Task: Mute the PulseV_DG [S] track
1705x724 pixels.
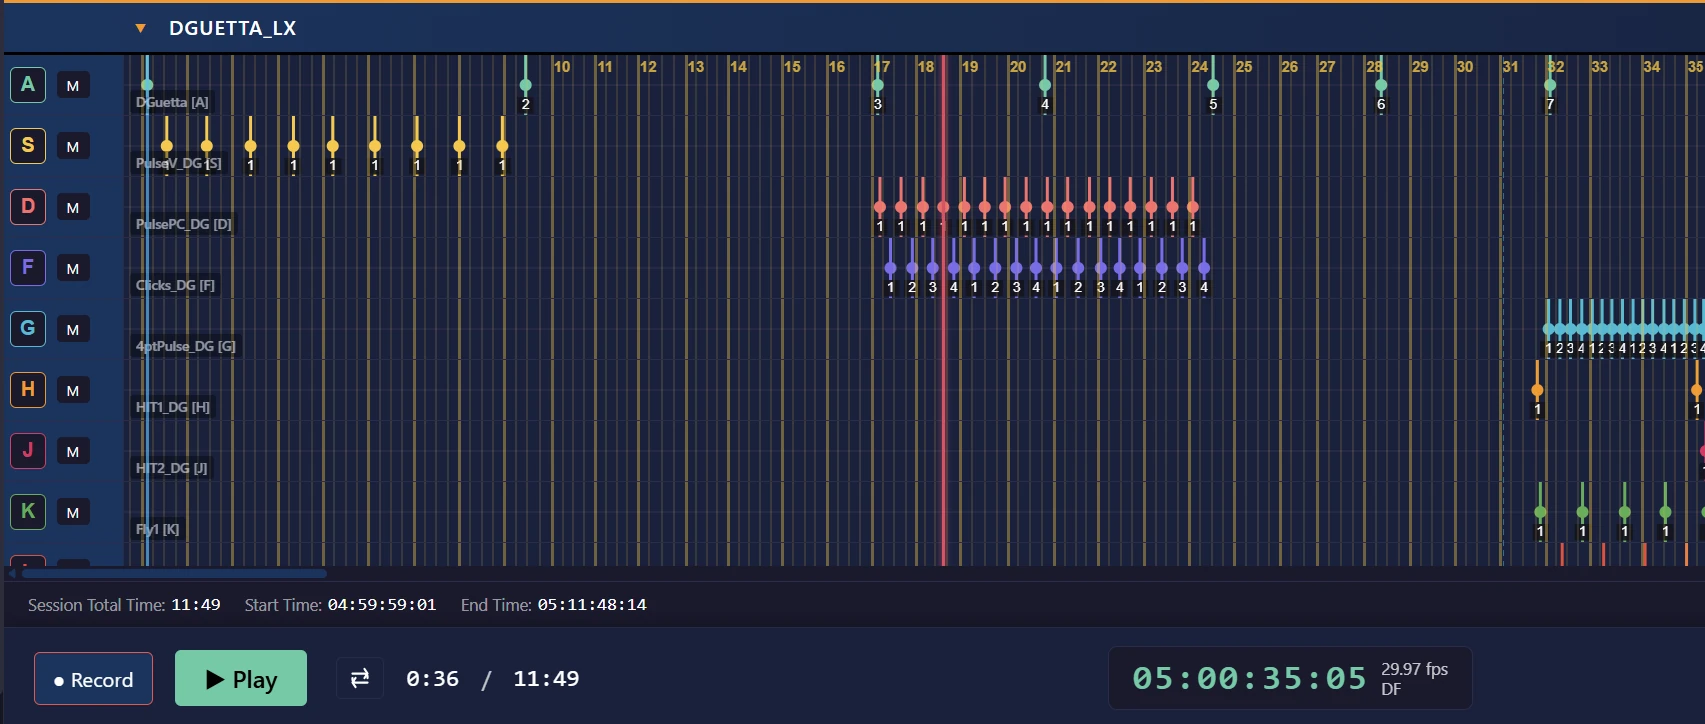Action: pos(73,147)
